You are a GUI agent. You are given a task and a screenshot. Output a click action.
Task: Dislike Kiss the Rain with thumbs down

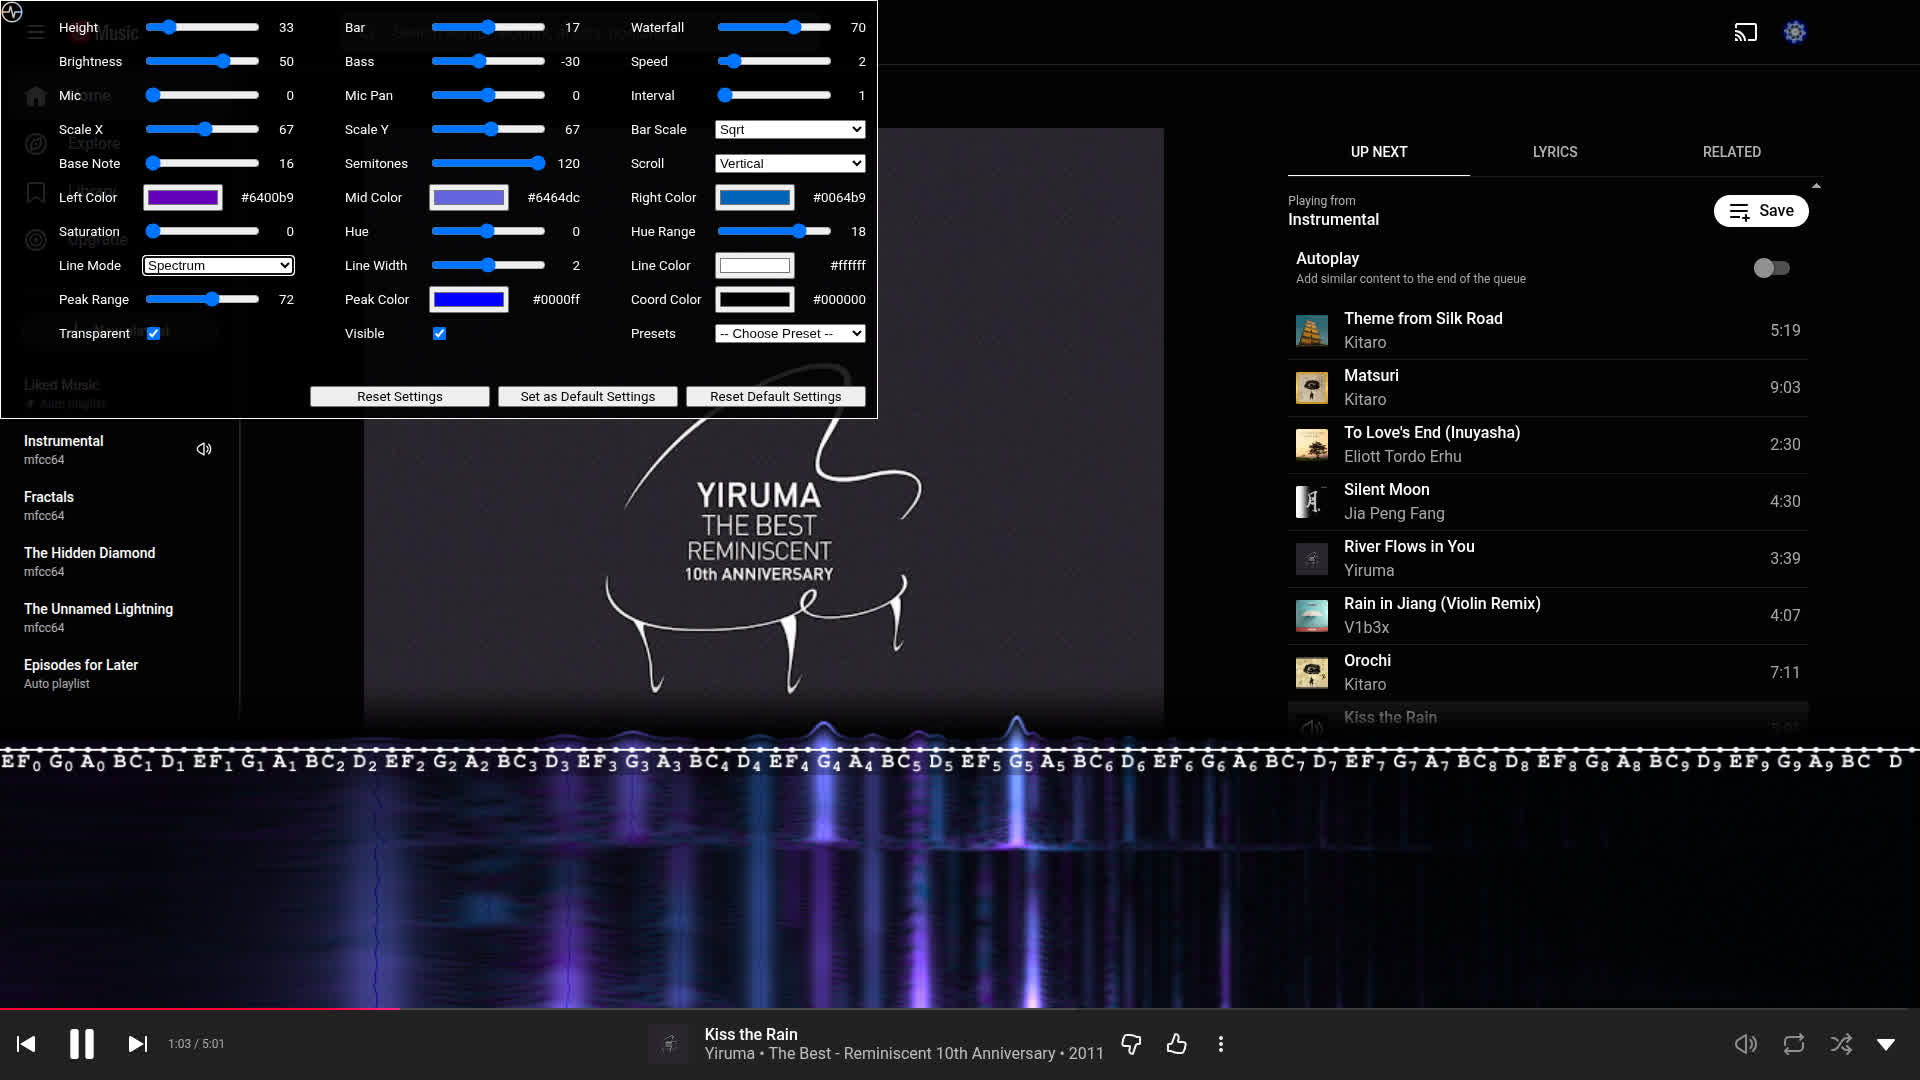click(x=1131, y=1044)
